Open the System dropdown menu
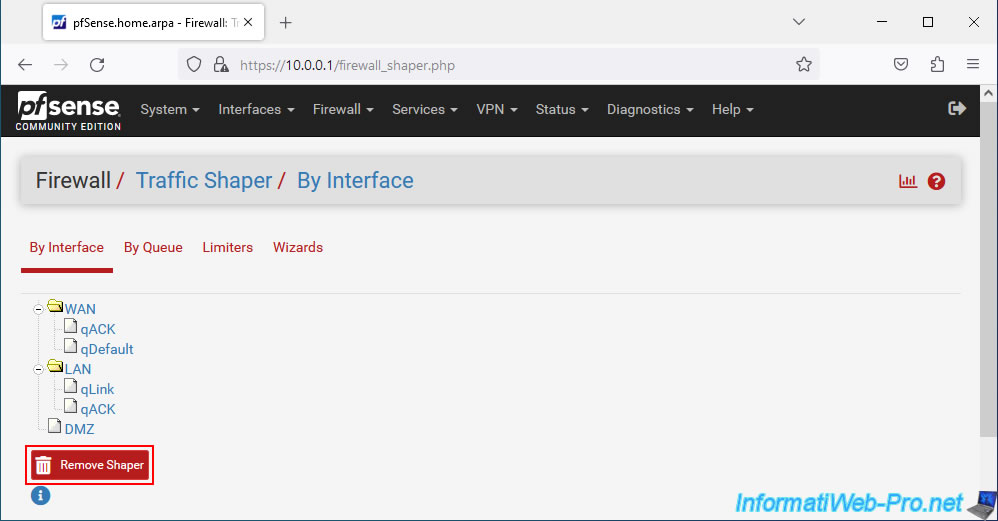 [170, 109]
